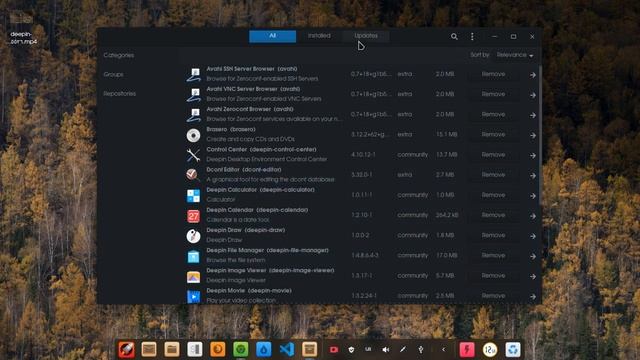
Task: Open details arrow for Avahi SSH Server Browser
Action: 533,75
